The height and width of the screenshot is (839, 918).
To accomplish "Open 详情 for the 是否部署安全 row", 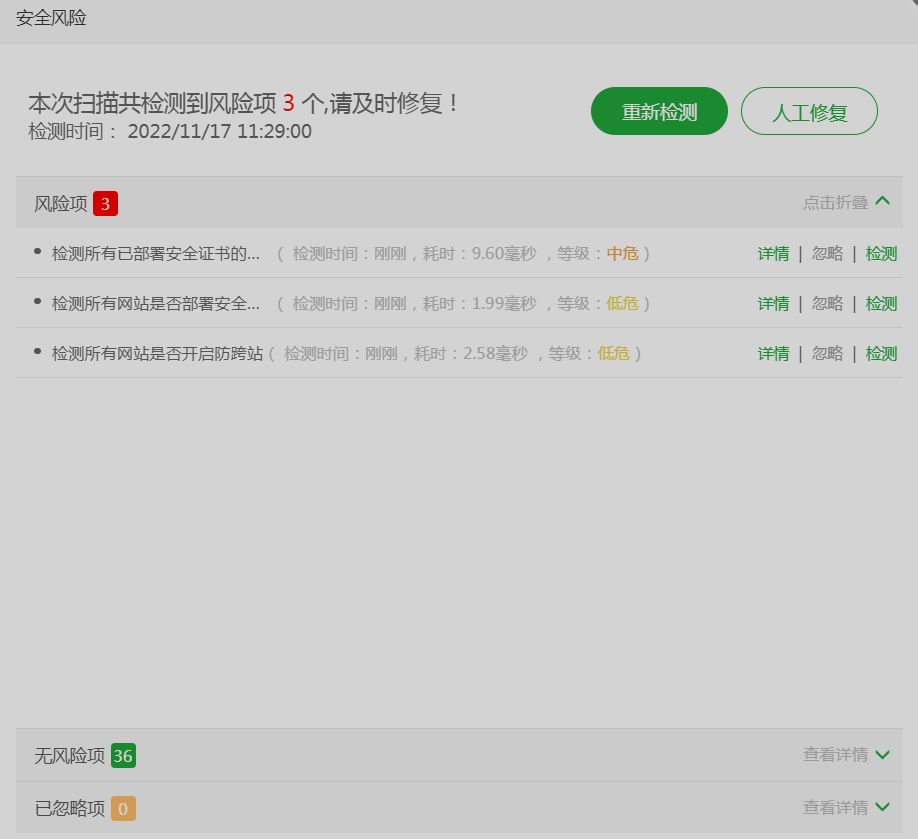I will point(773,303).
